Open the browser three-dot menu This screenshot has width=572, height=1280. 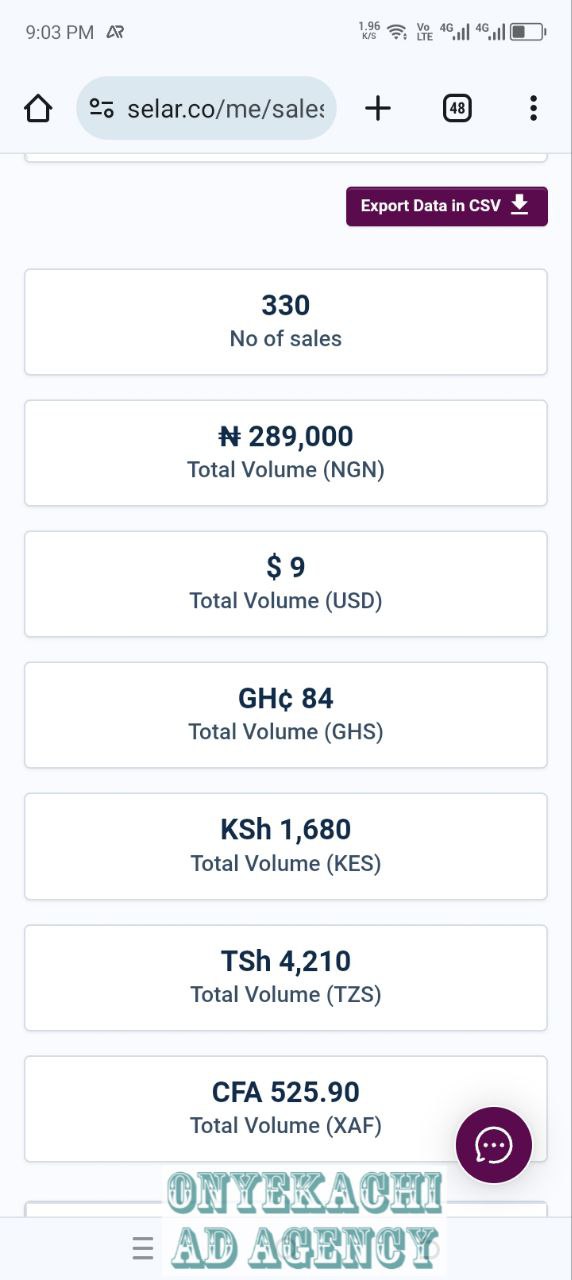[x=534, y=108]
